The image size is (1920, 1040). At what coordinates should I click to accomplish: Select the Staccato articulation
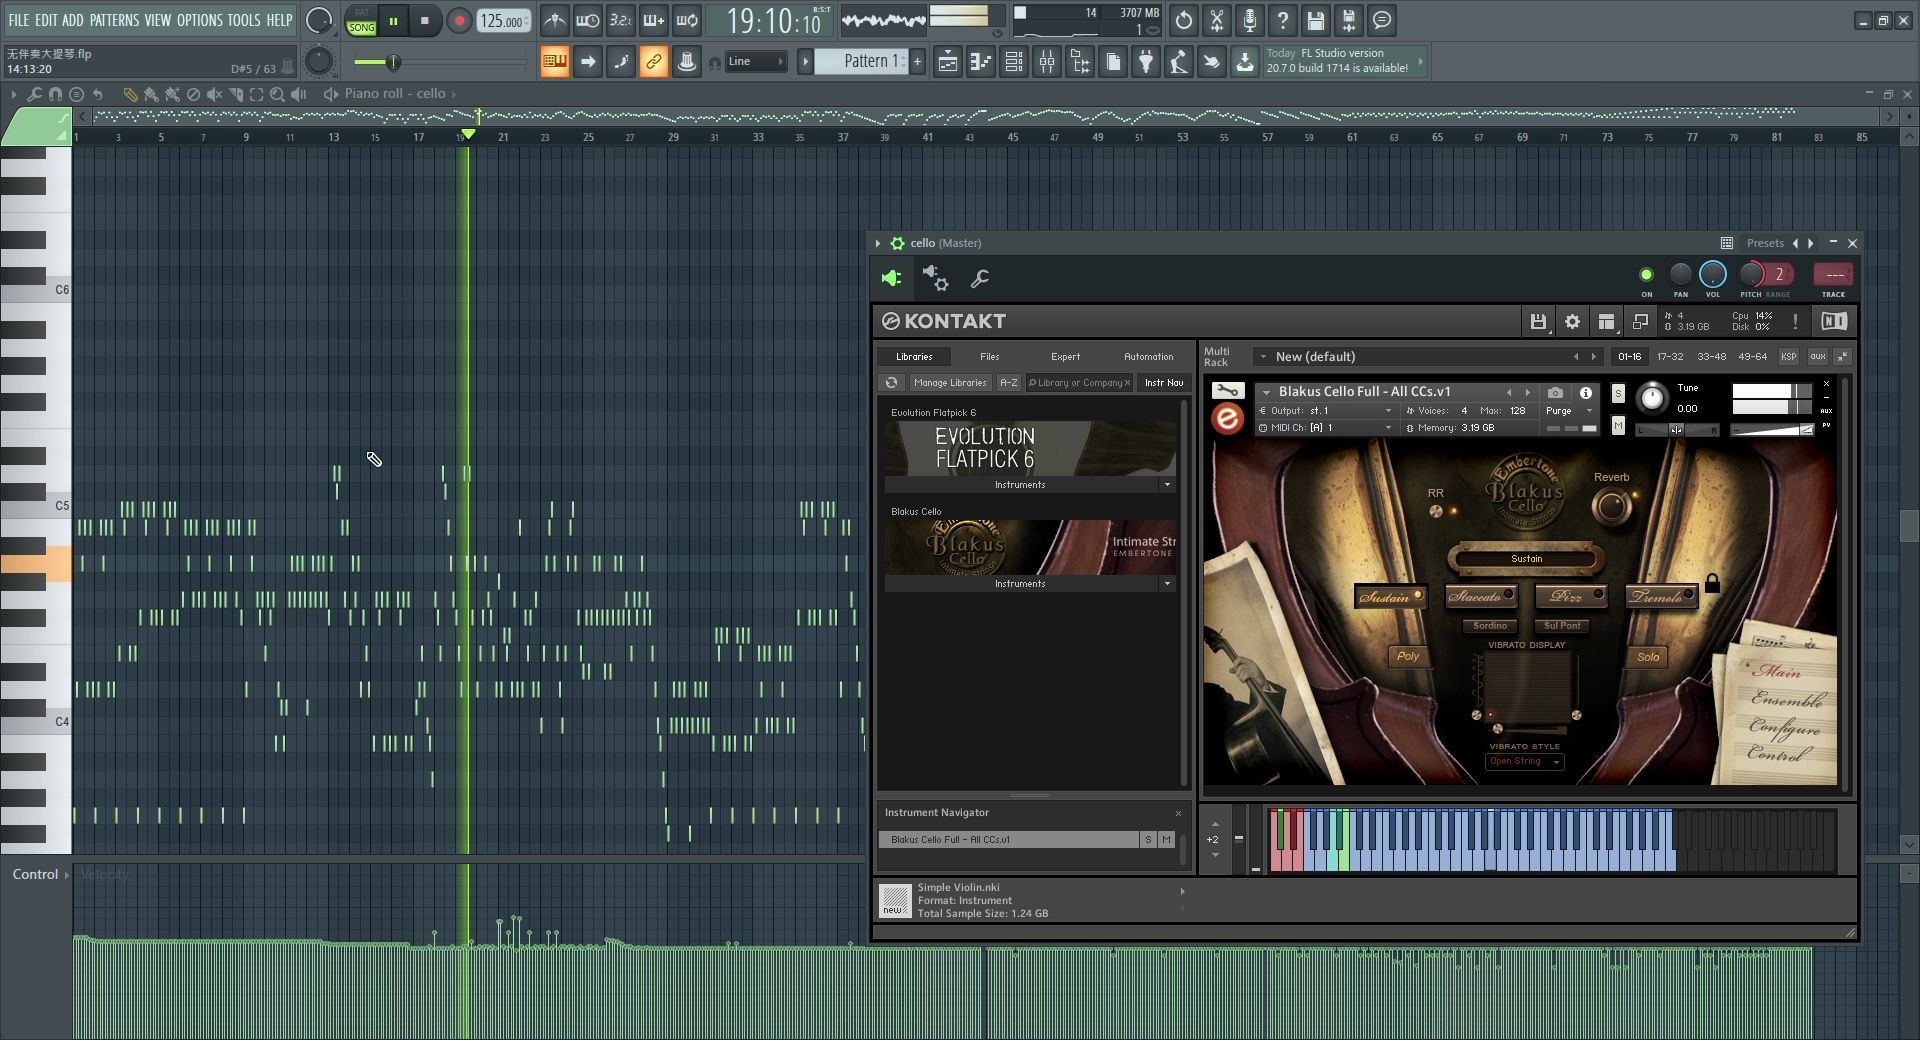click(1481, 597)
